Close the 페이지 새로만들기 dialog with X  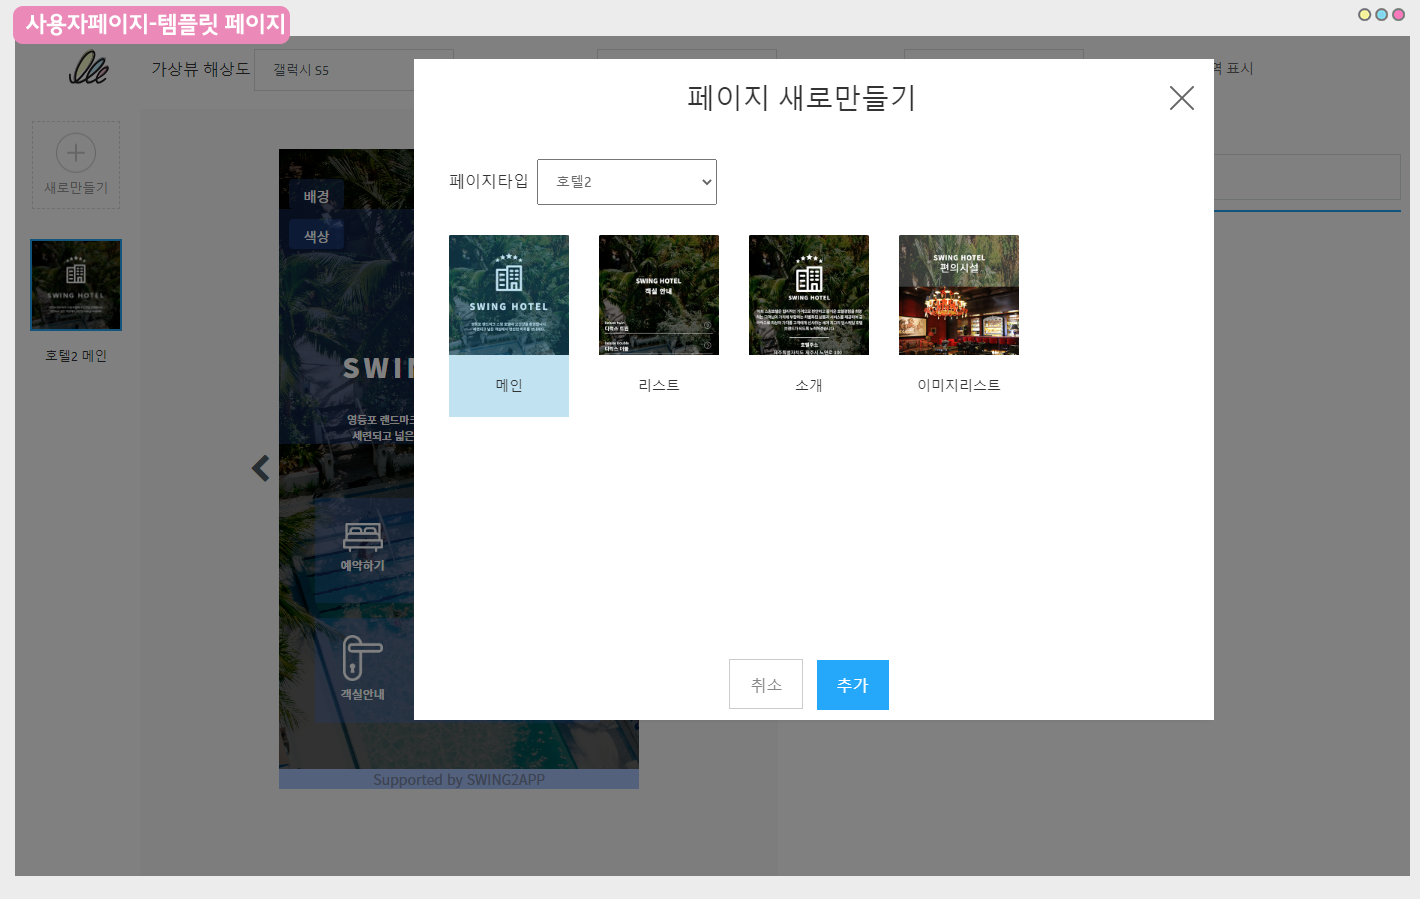pyautogui.click(x=1181, y=98)
